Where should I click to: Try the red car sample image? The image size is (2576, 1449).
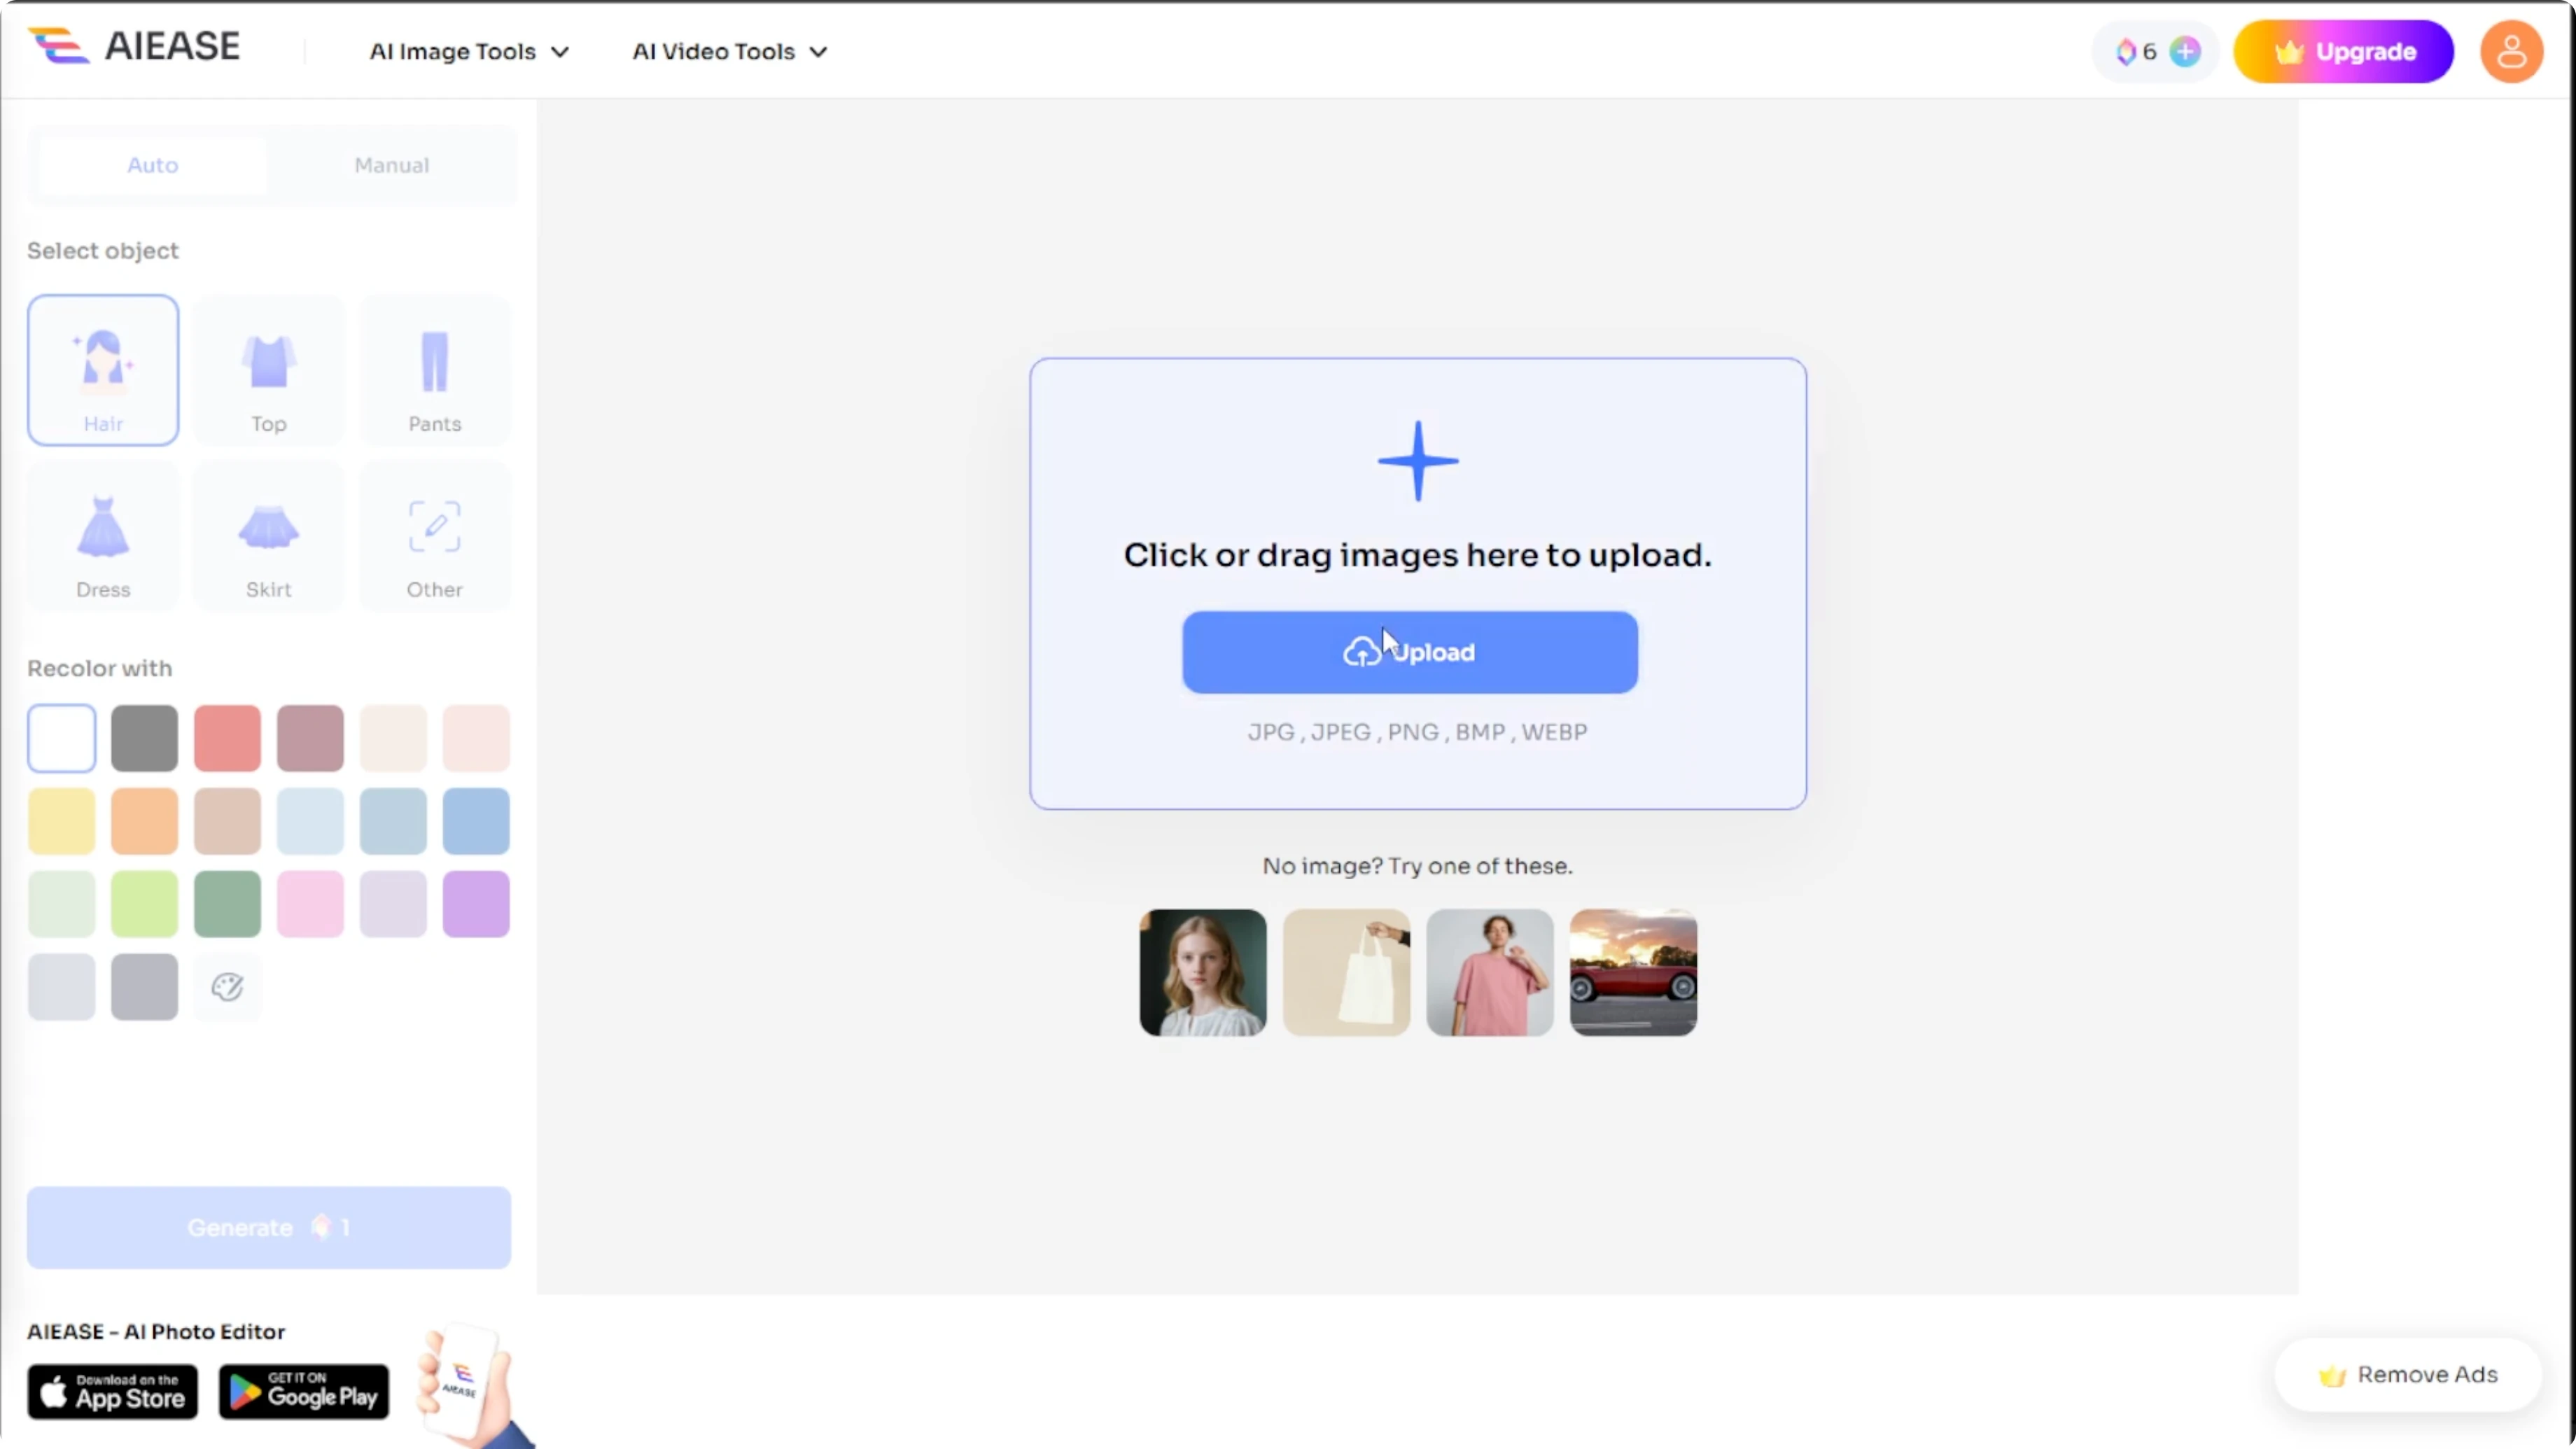[1633, 972]
